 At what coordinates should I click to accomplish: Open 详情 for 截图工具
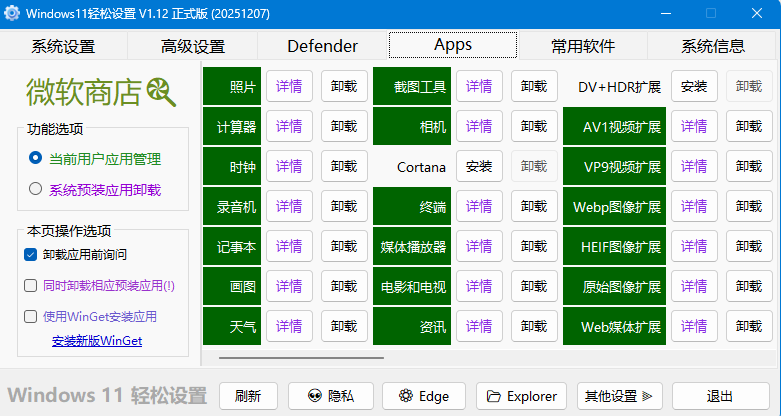(x=479, y=86)
